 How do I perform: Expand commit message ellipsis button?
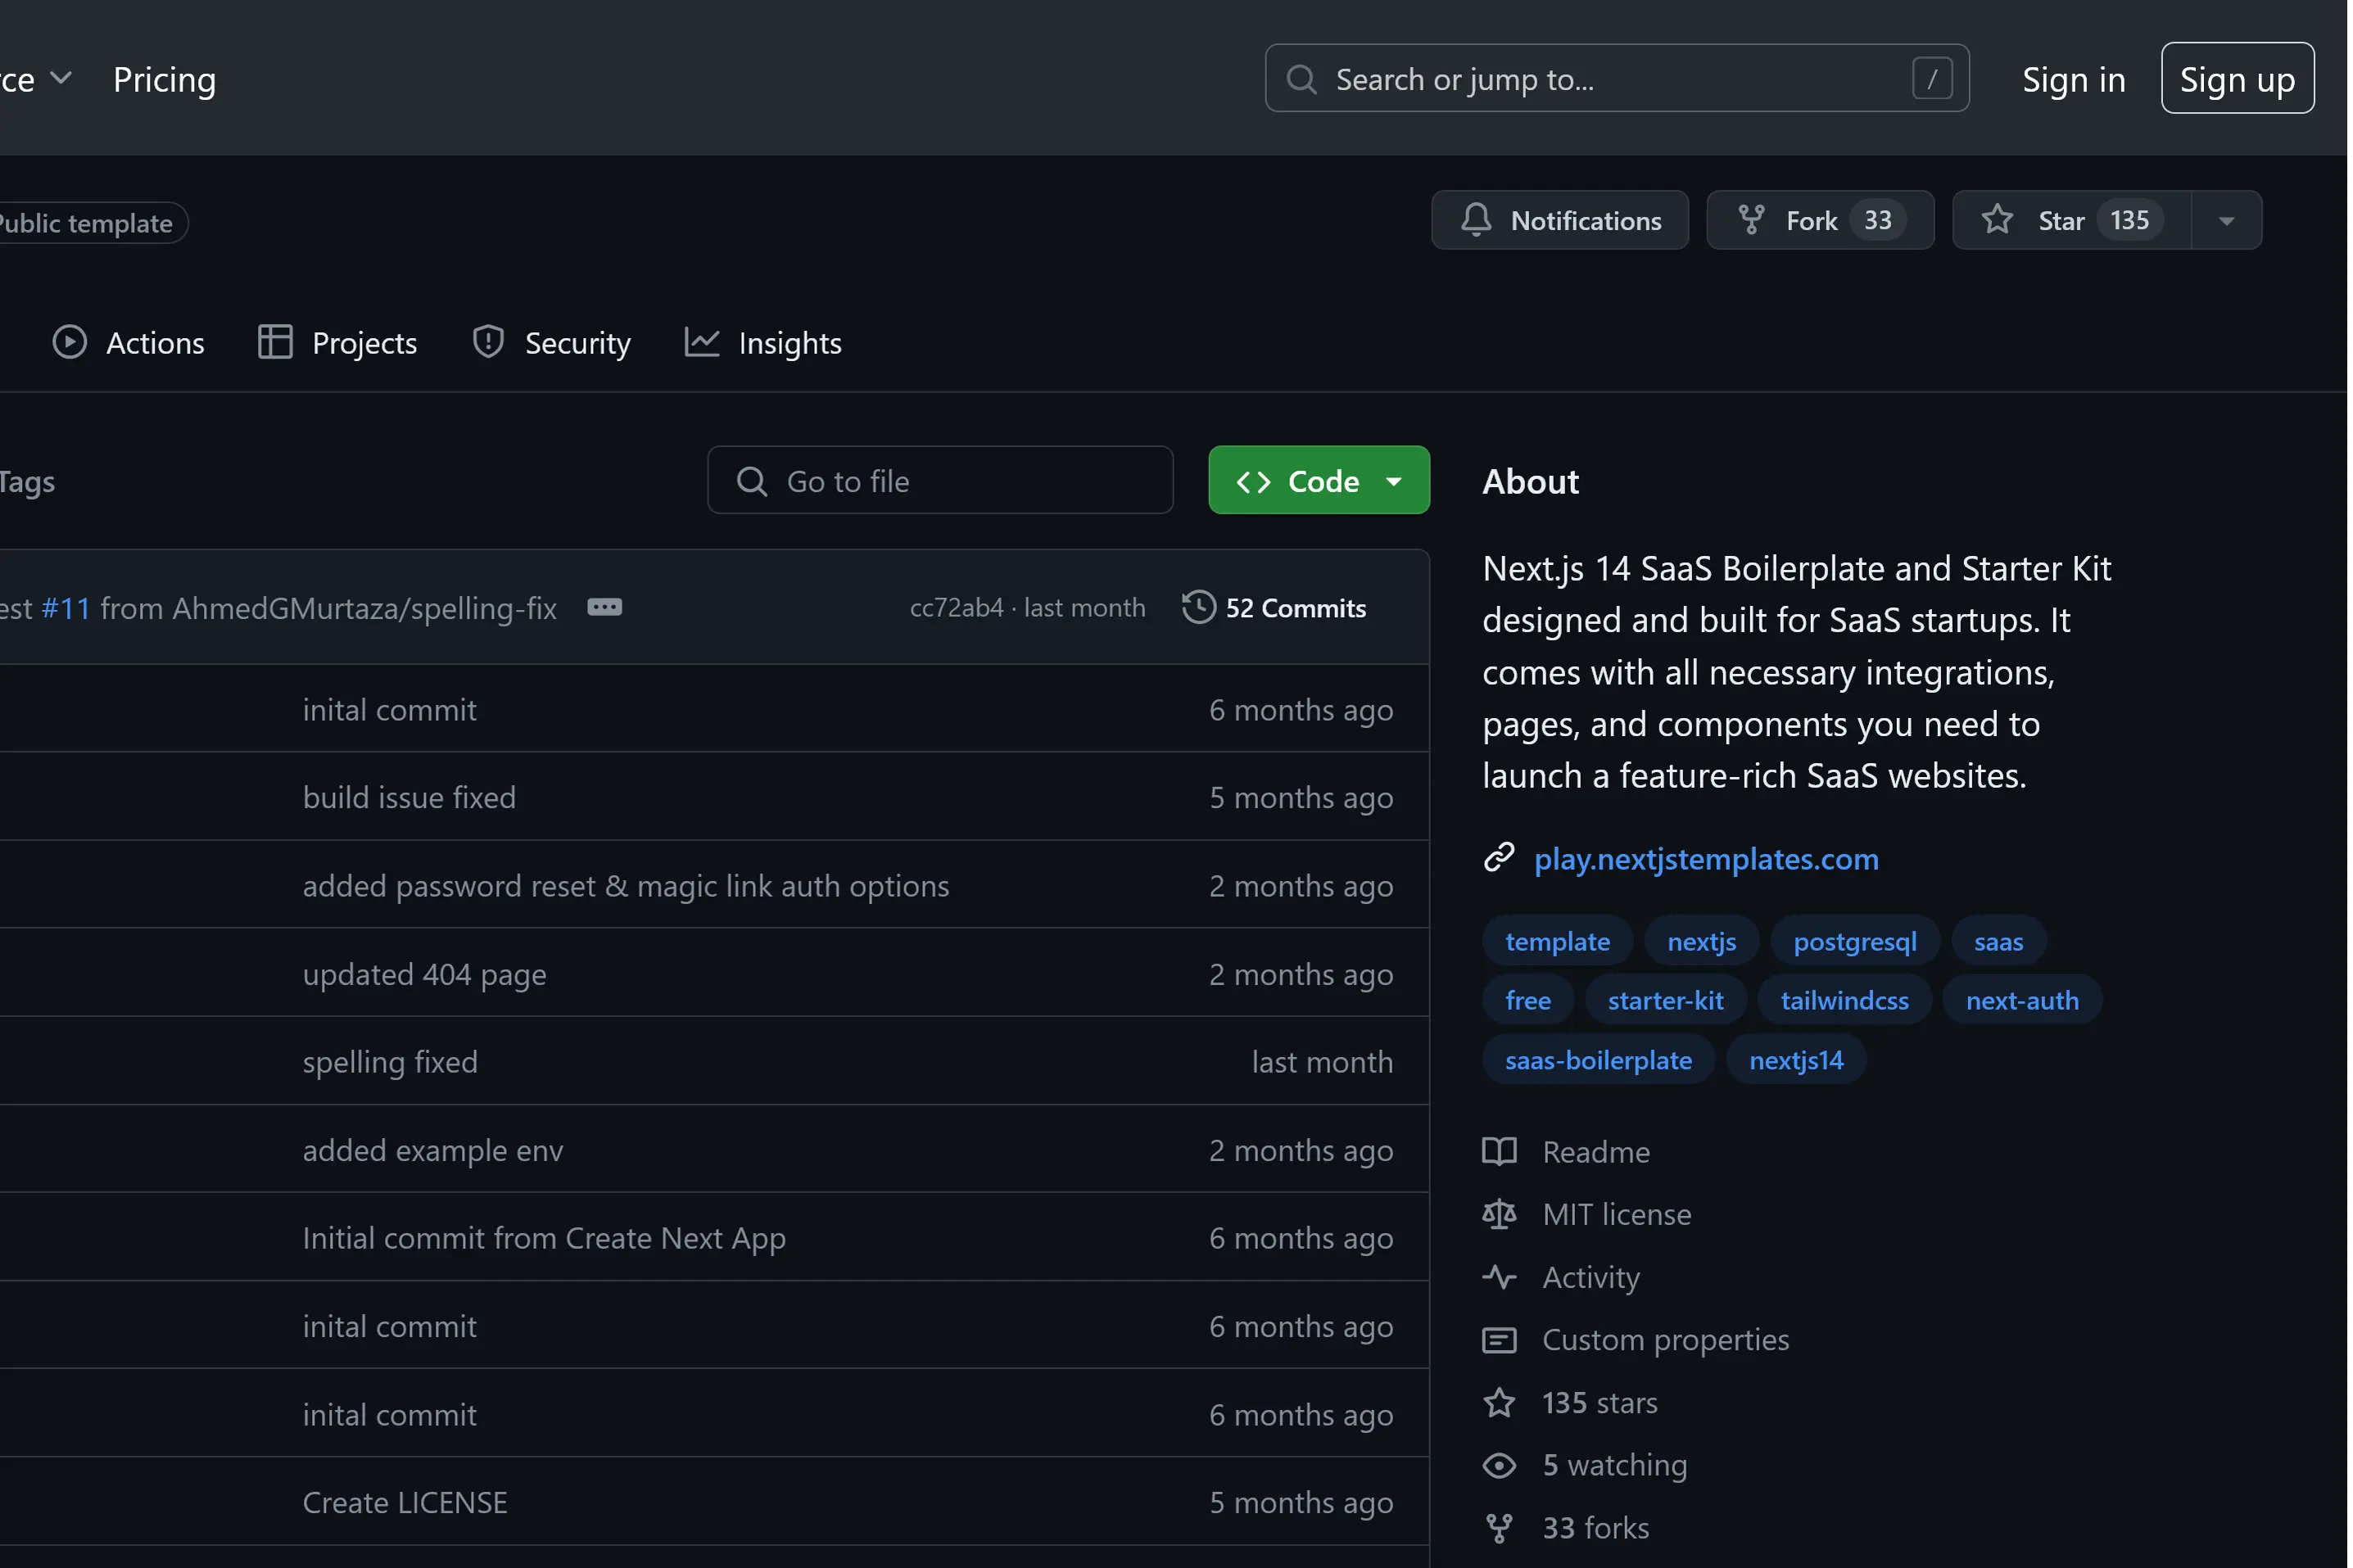point(604,608)
